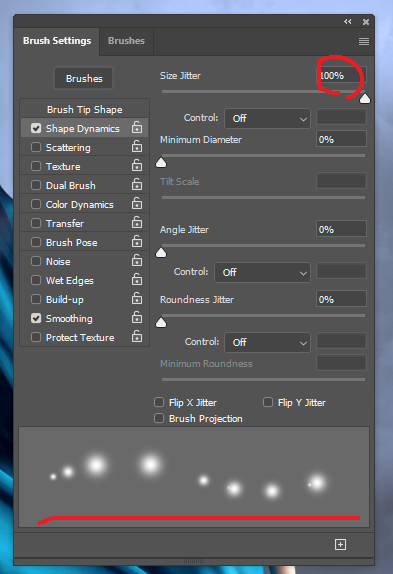Open the Angle Jitter Control dropdown
393x574 pixels.
pyautogui.click(x=262, y=272)
